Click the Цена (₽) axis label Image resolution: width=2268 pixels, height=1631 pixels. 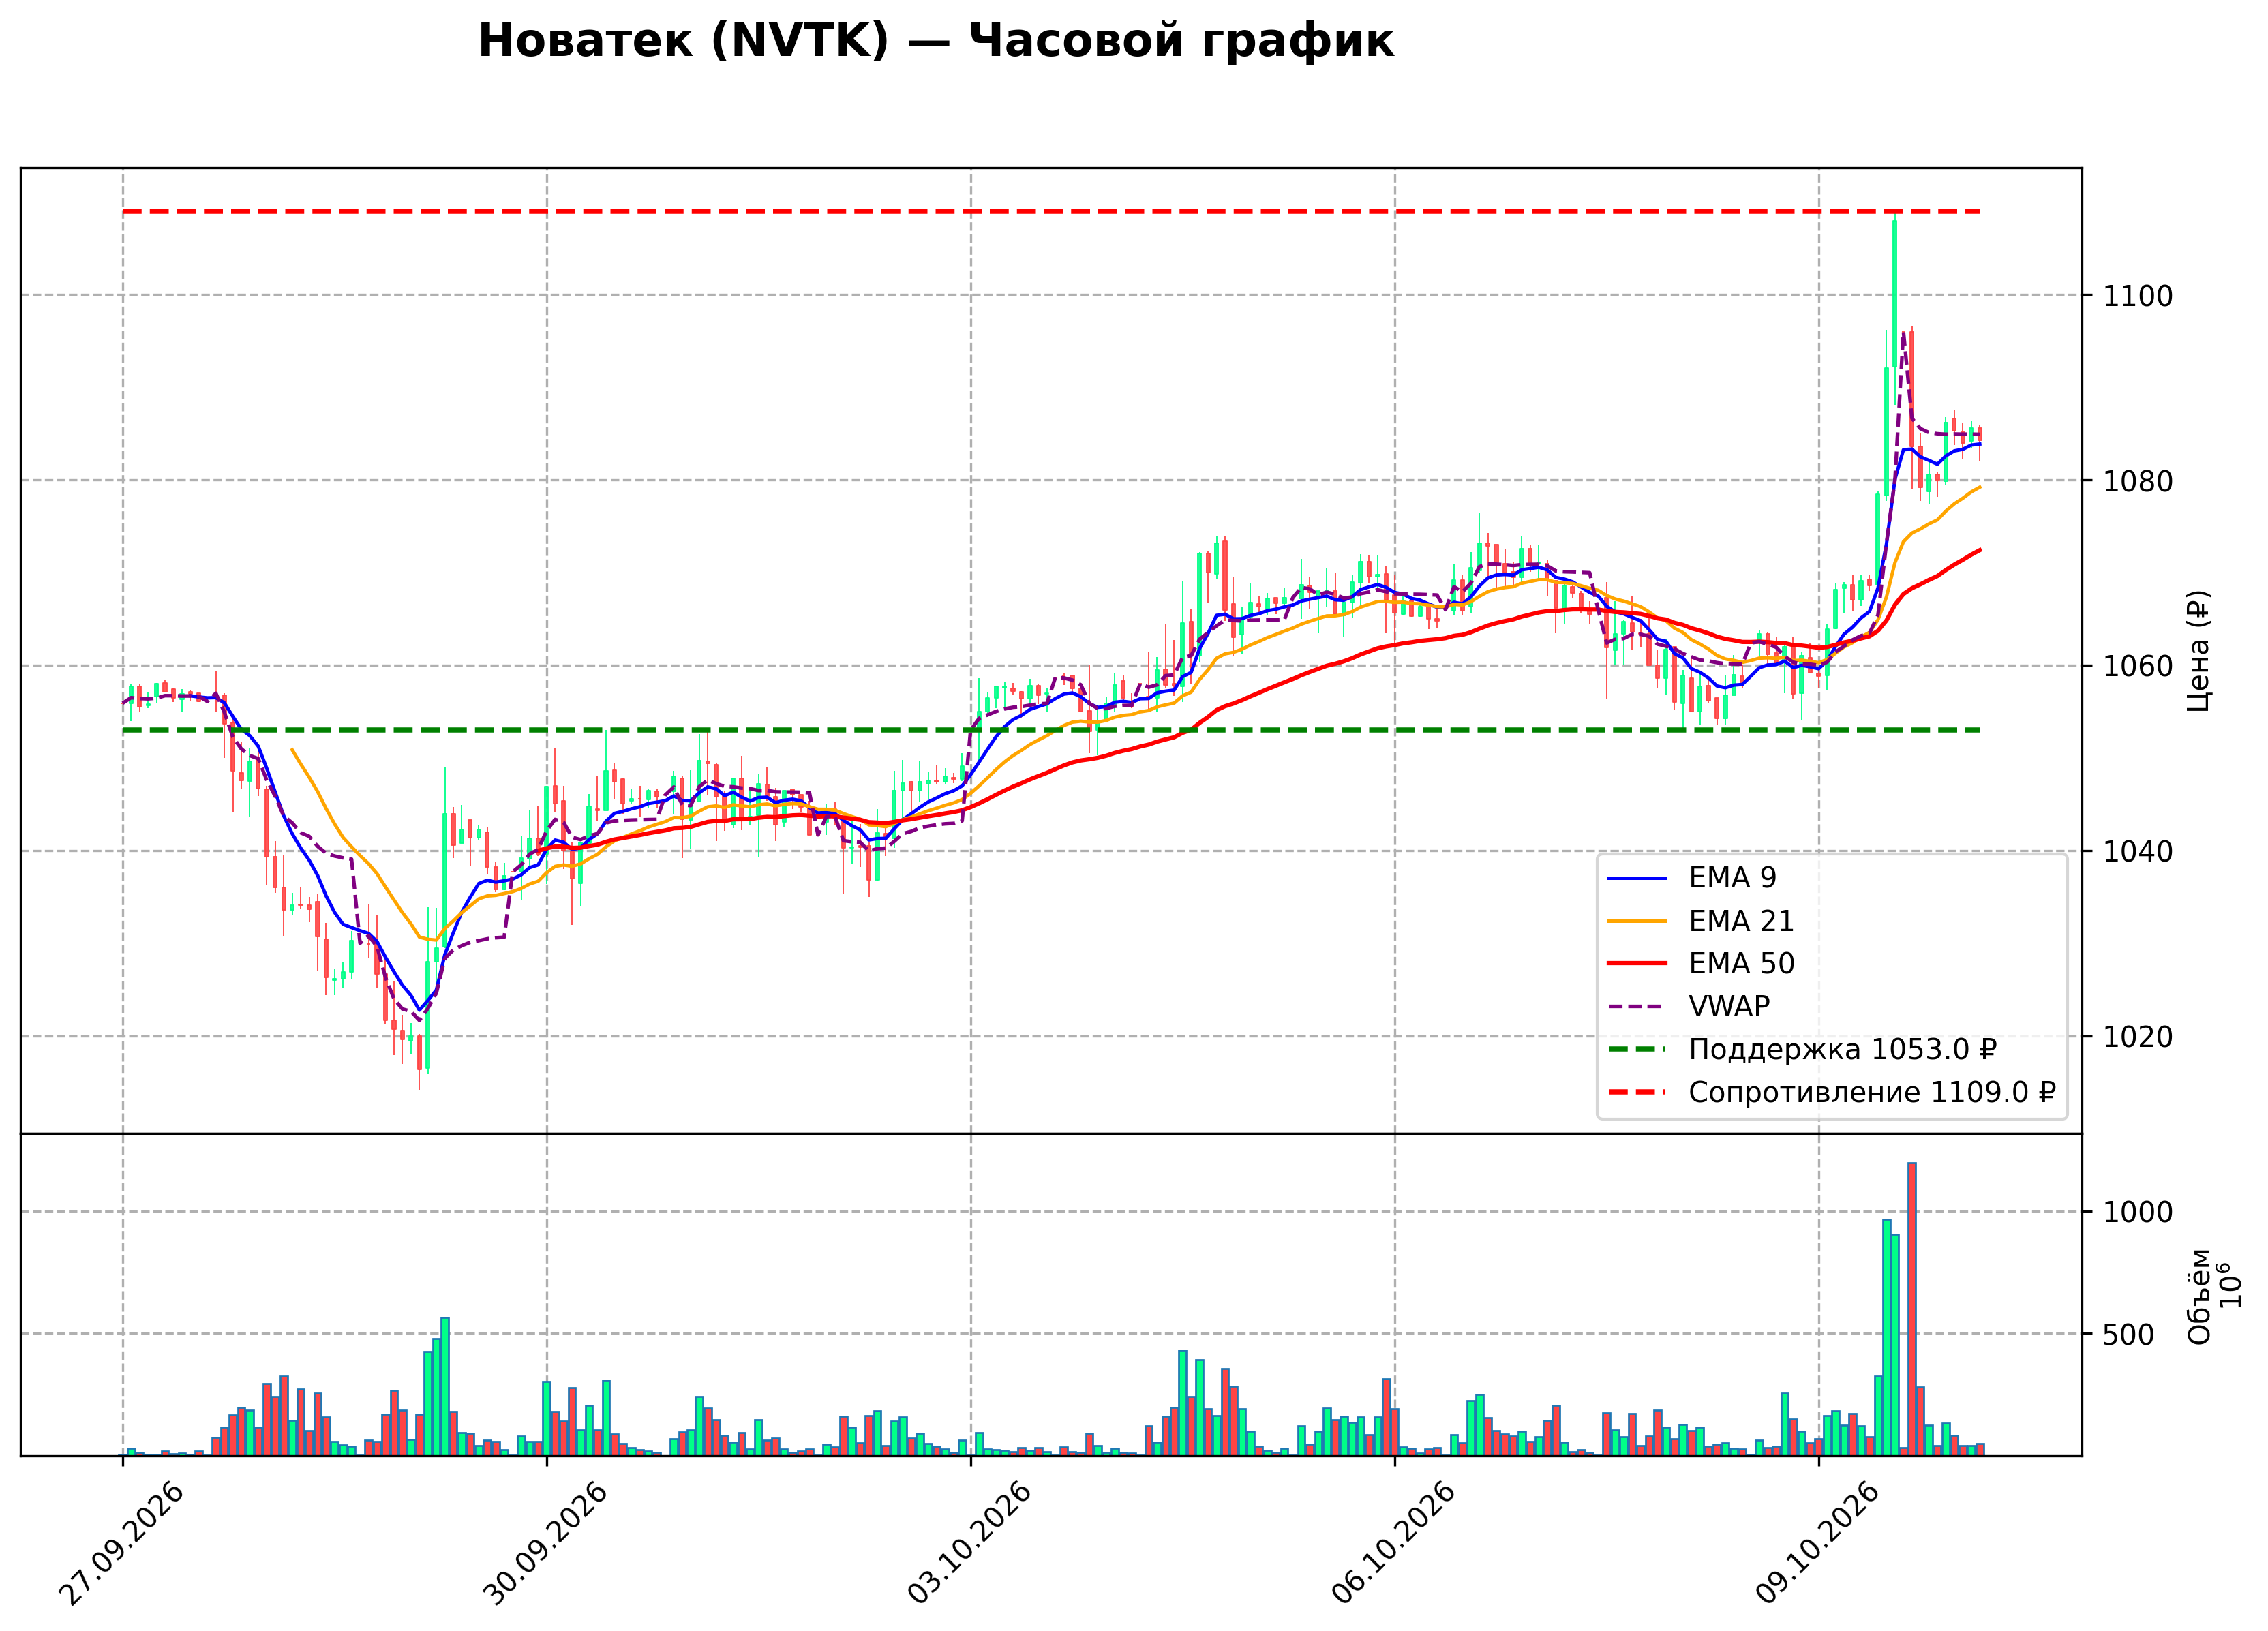tap(2199, 651)
